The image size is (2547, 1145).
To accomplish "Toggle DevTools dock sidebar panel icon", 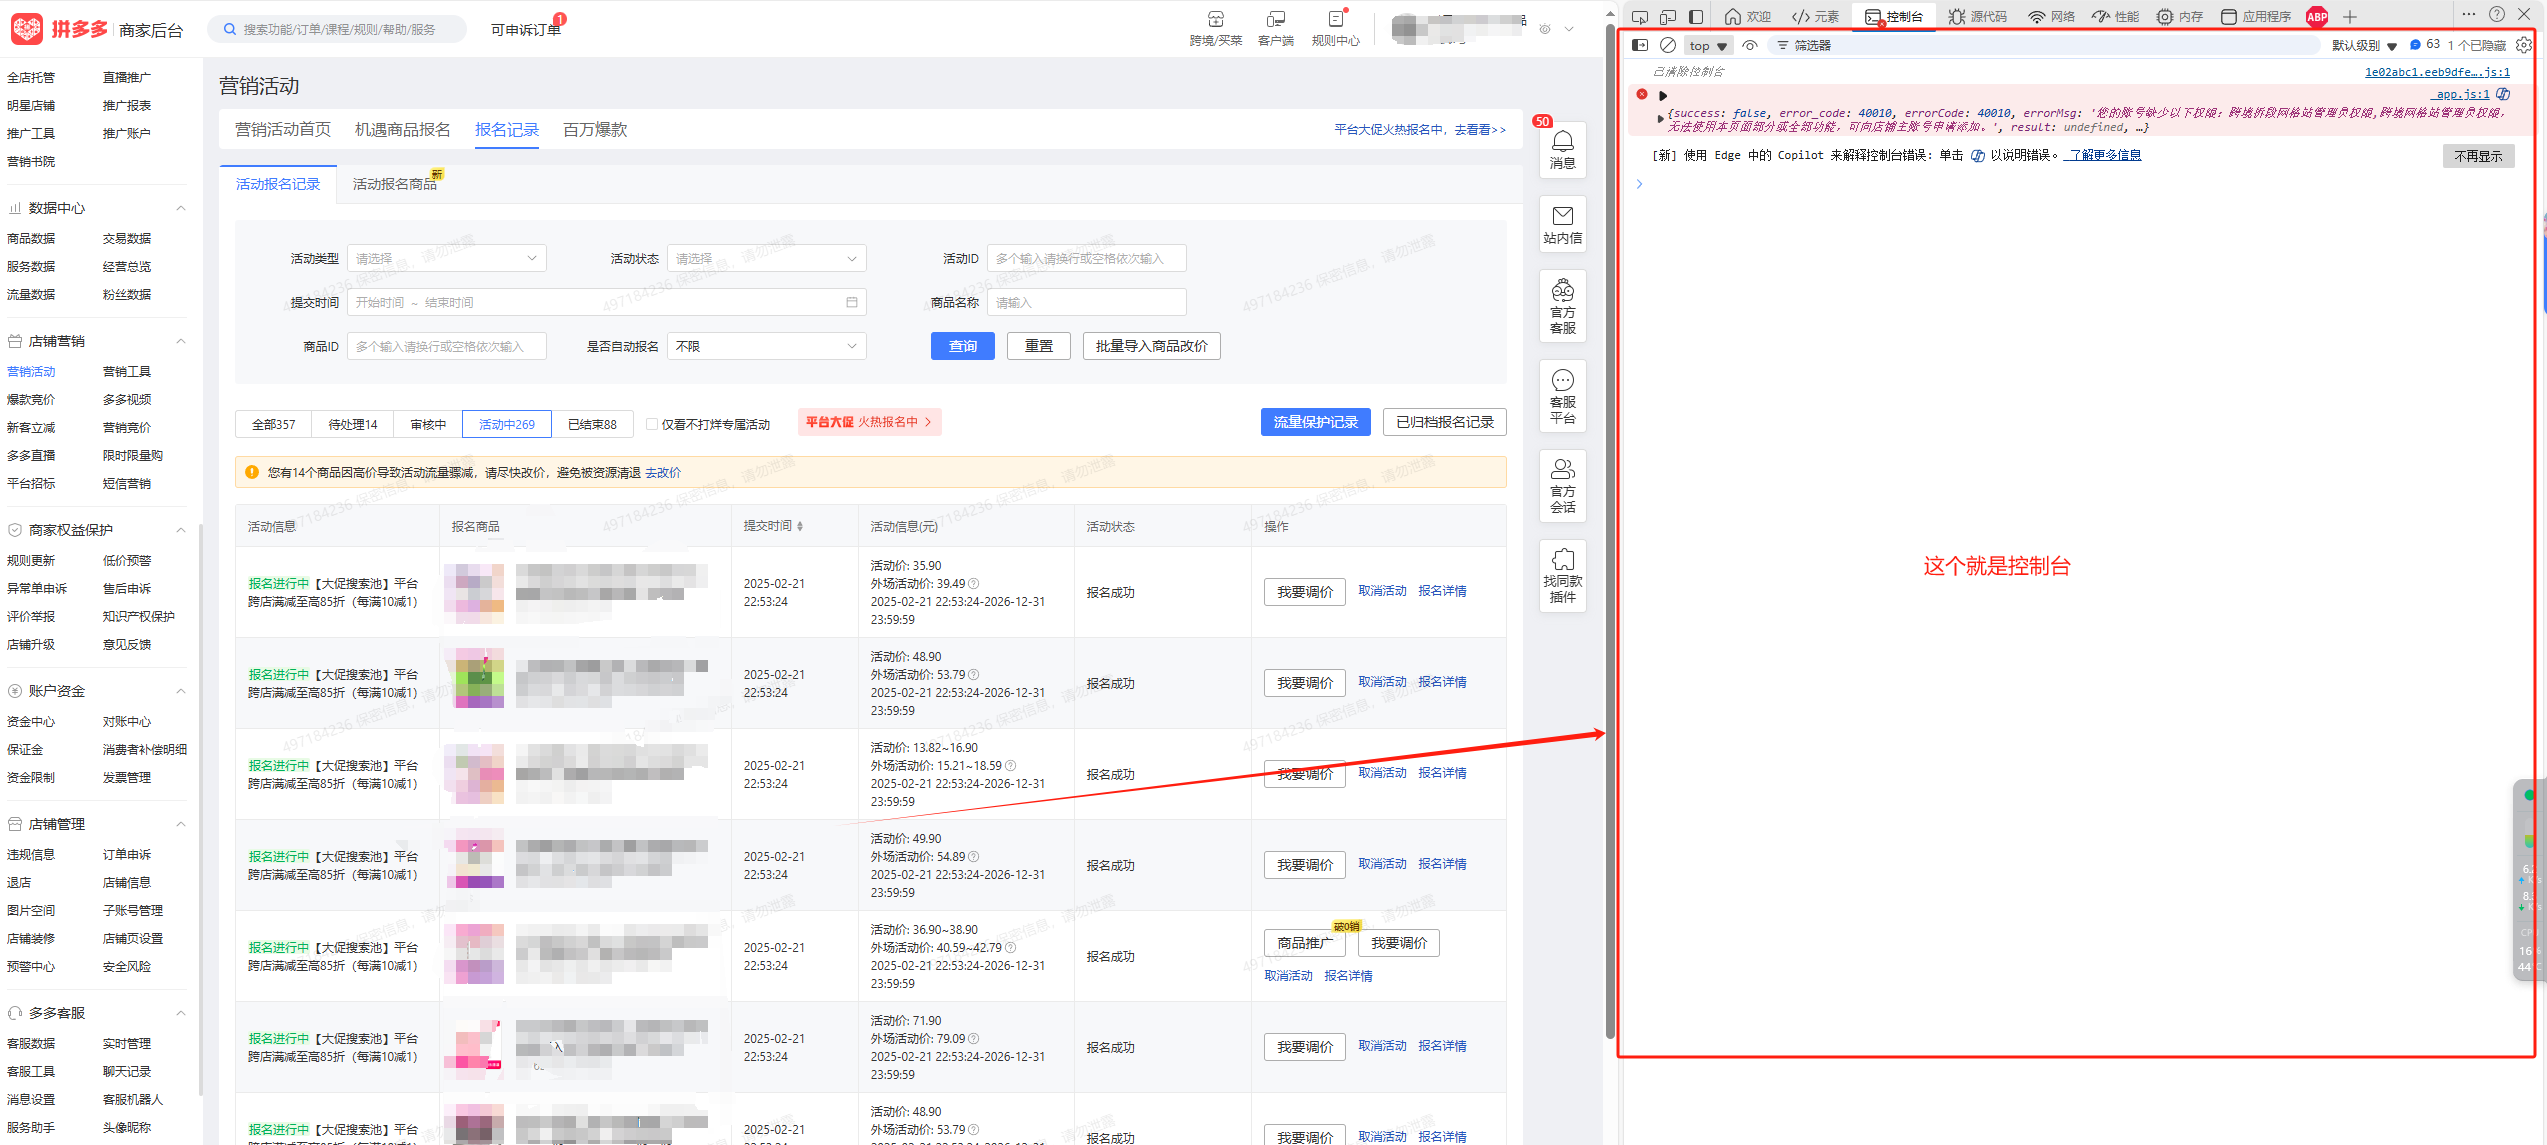I will point(1696,17).
